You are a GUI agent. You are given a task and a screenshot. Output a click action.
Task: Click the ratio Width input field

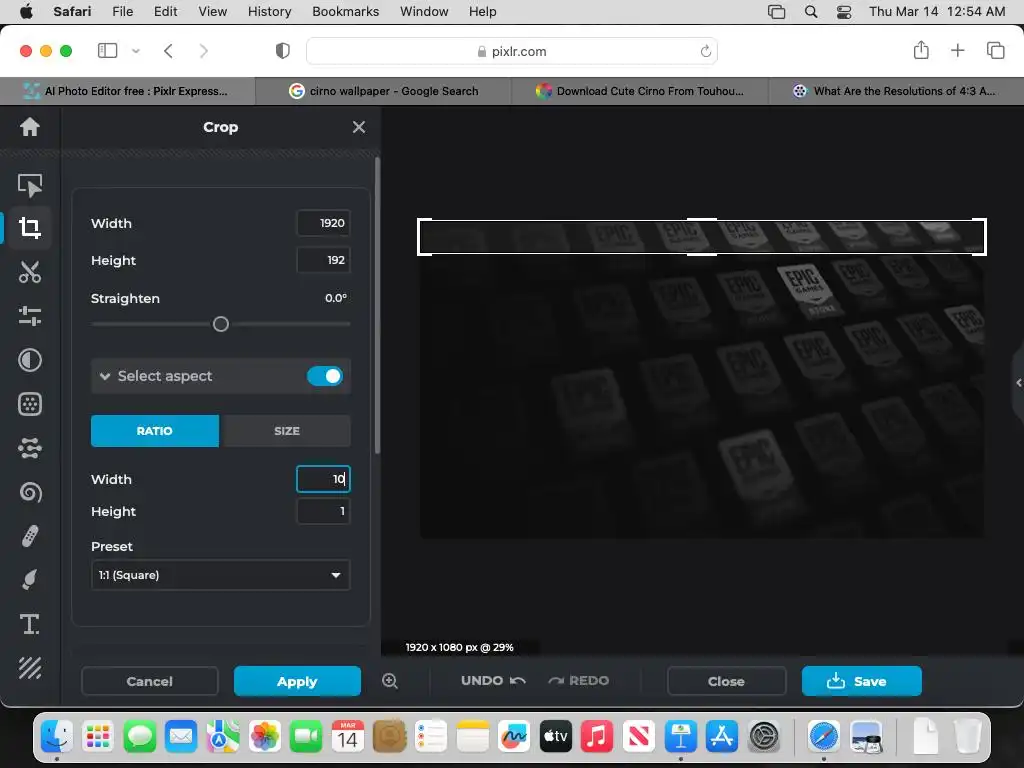(323, 479)
